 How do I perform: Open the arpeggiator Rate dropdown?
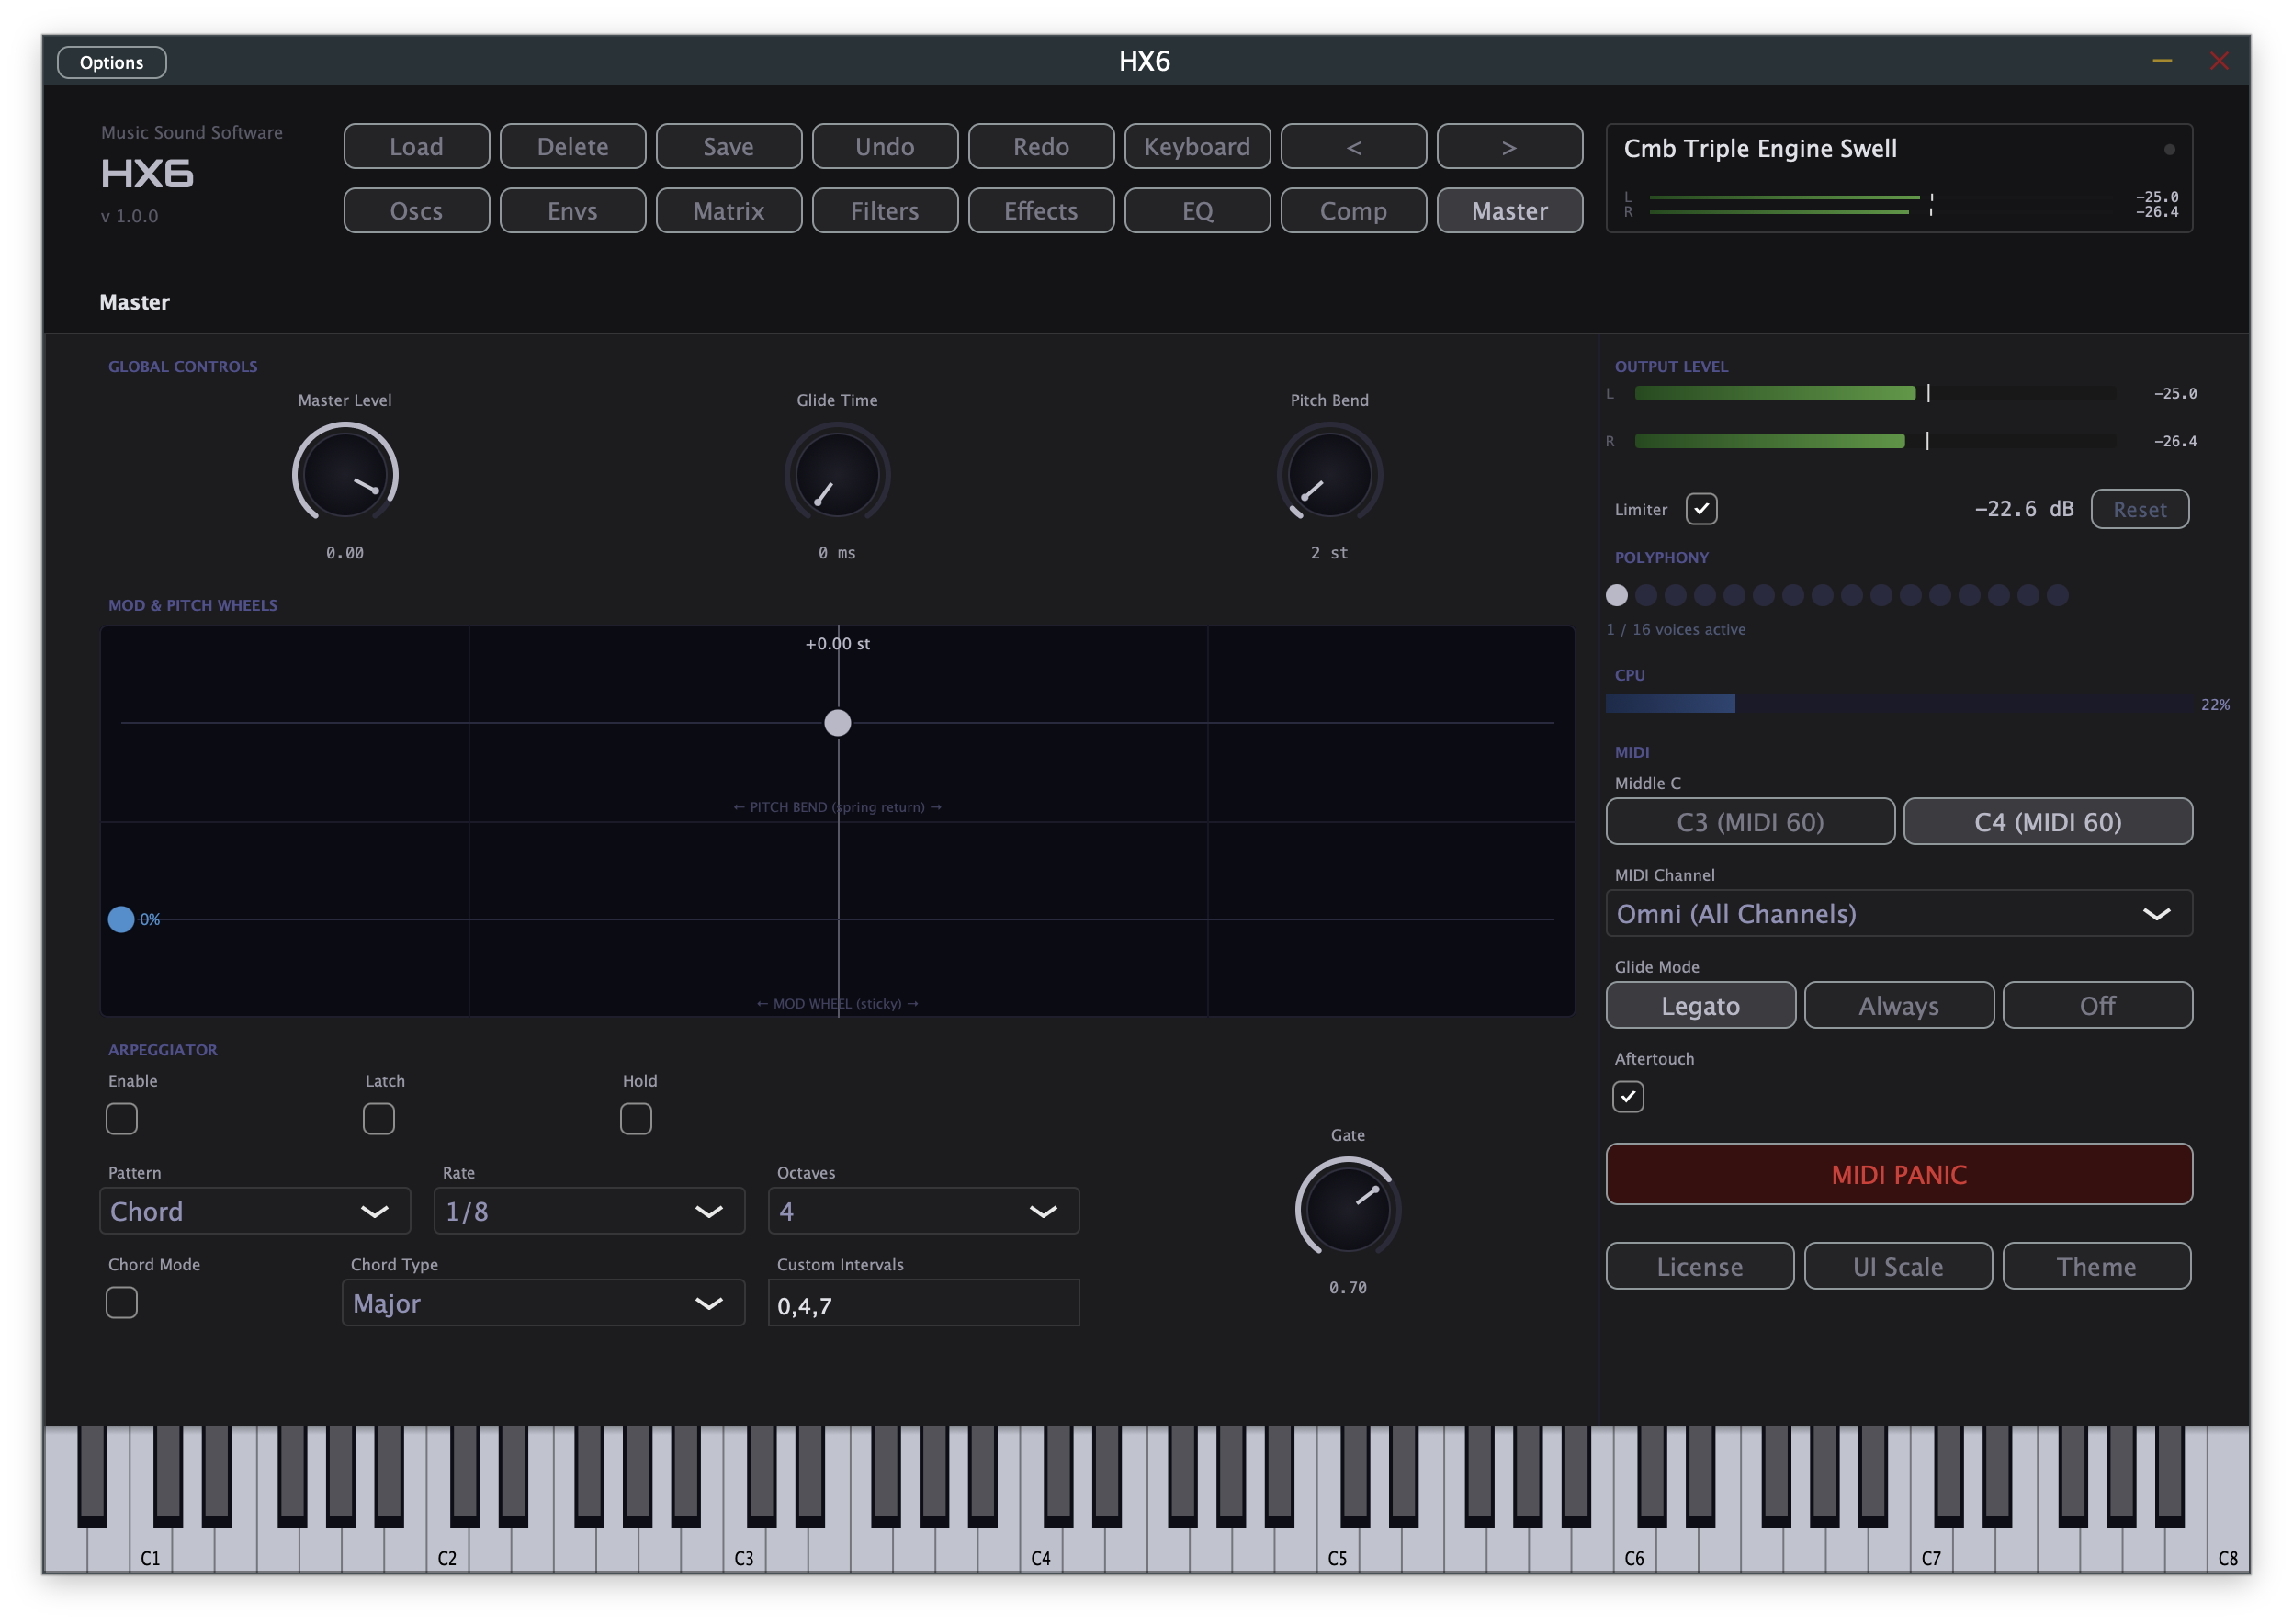point(589,1212)
